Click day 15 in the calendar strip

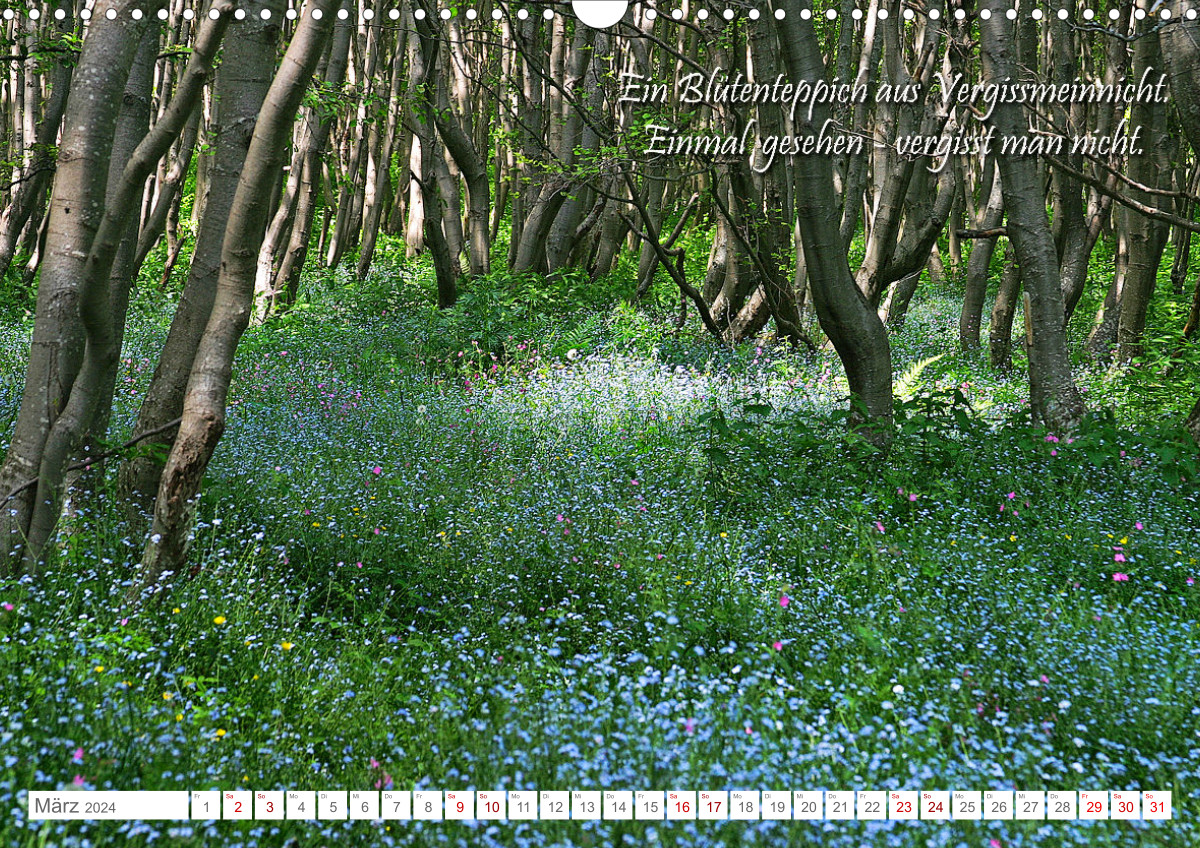[650, 805]
